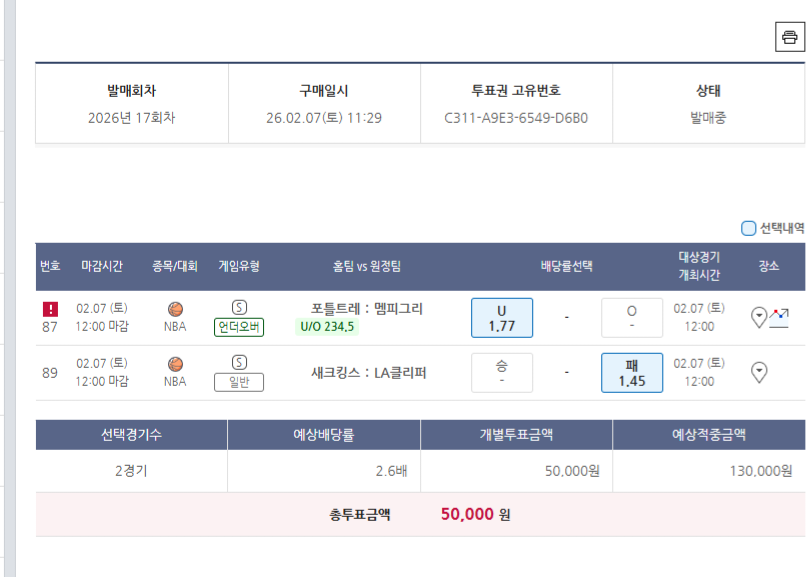Open venue location pin for match 89

click(x=759, y=372)
